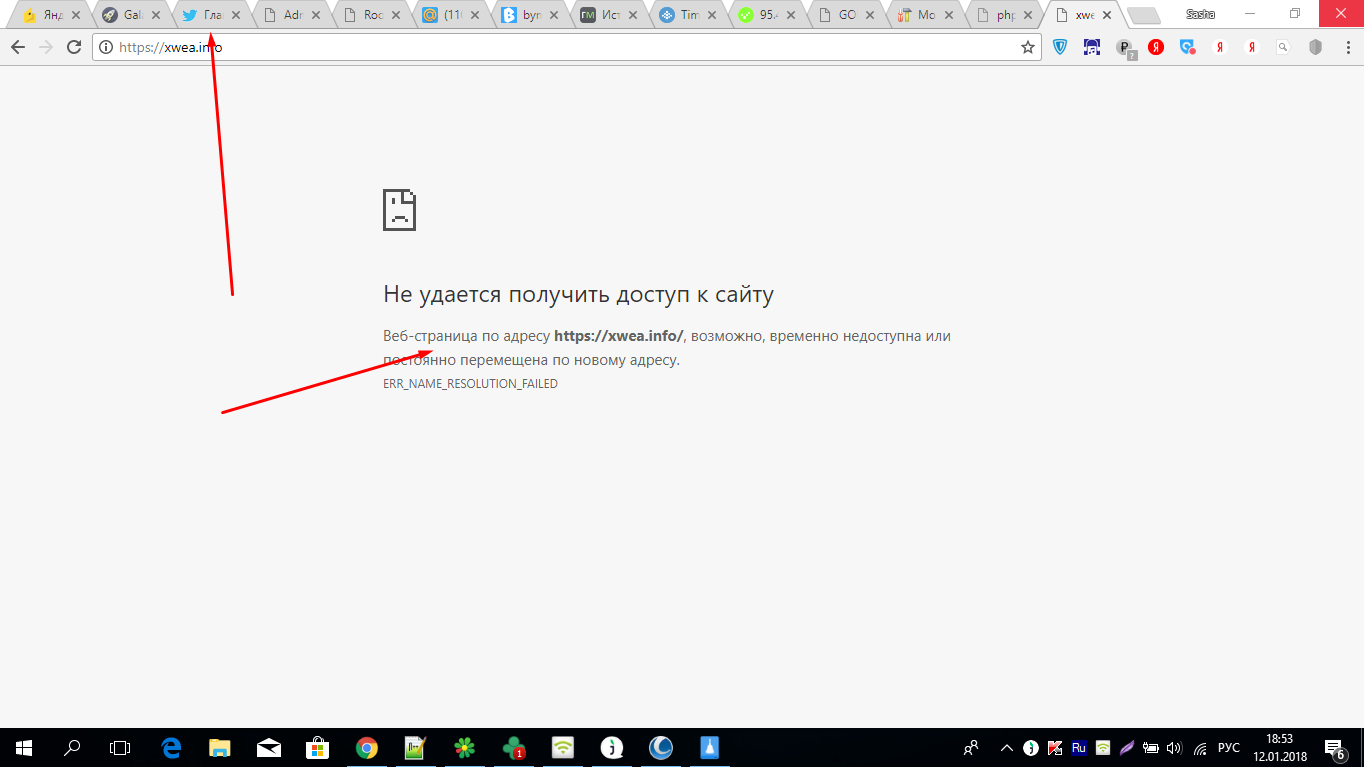The width and height of the screenshot is (1364, 767).
Task: Show hidden system tray icons
Action: tap(1005, 747)
